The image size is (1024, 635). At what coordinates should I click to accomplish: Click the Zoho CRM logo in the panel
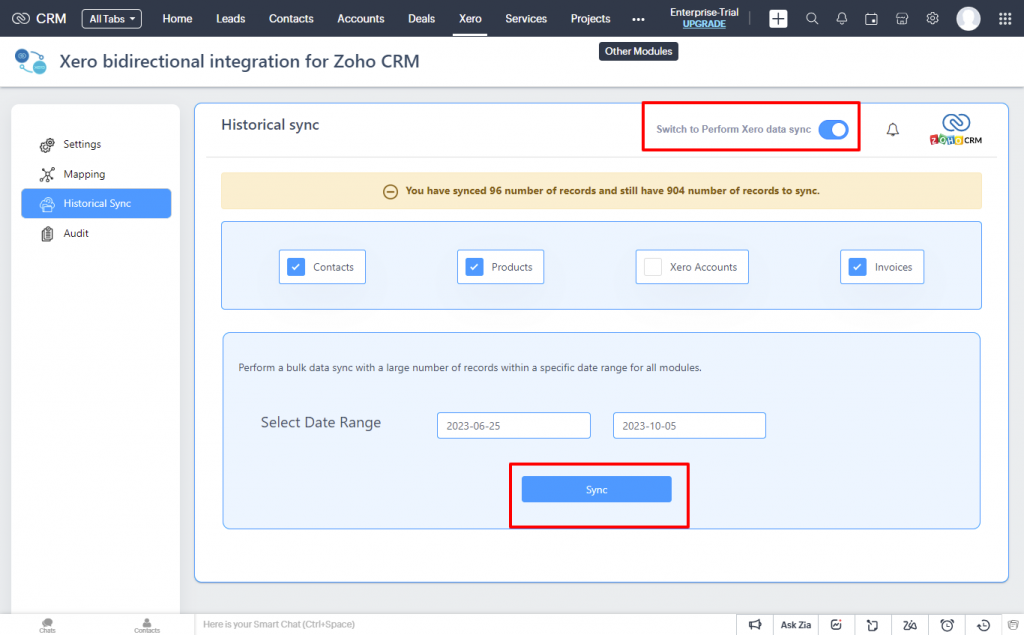pos(955,129)
